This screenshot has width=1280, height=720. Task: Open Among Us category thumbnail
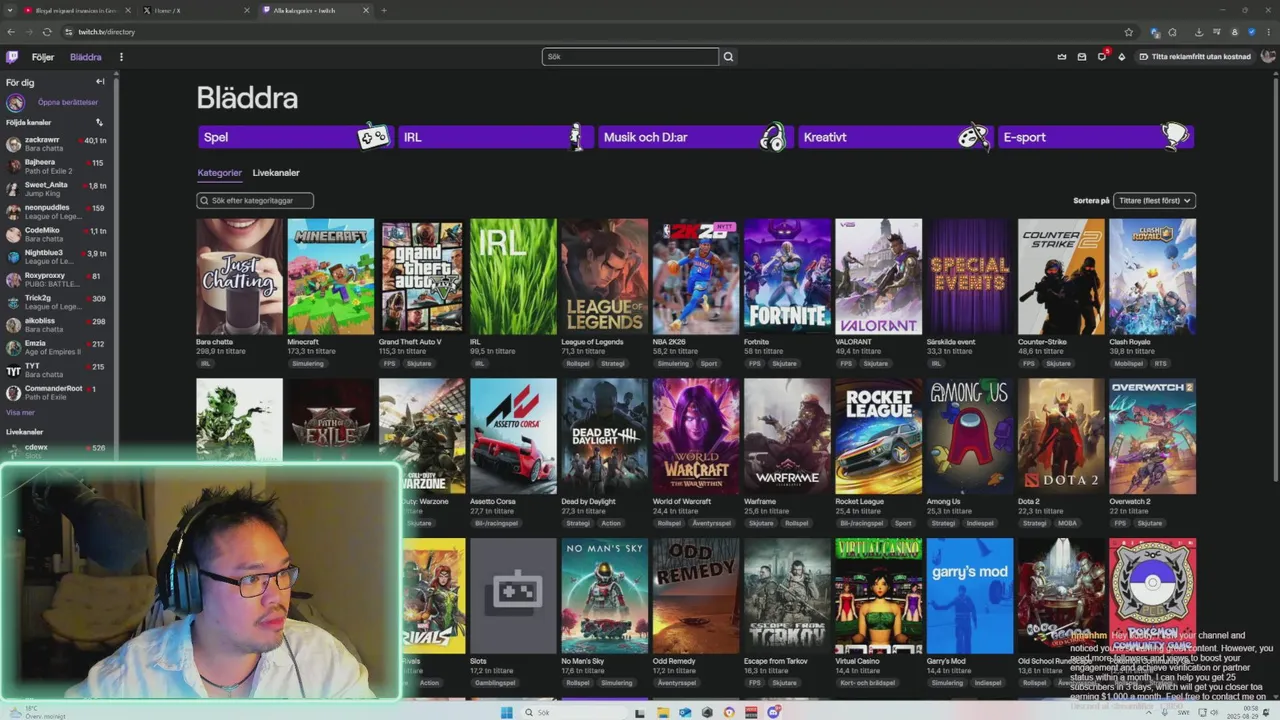pyautogui.click(x=970, y=436)
